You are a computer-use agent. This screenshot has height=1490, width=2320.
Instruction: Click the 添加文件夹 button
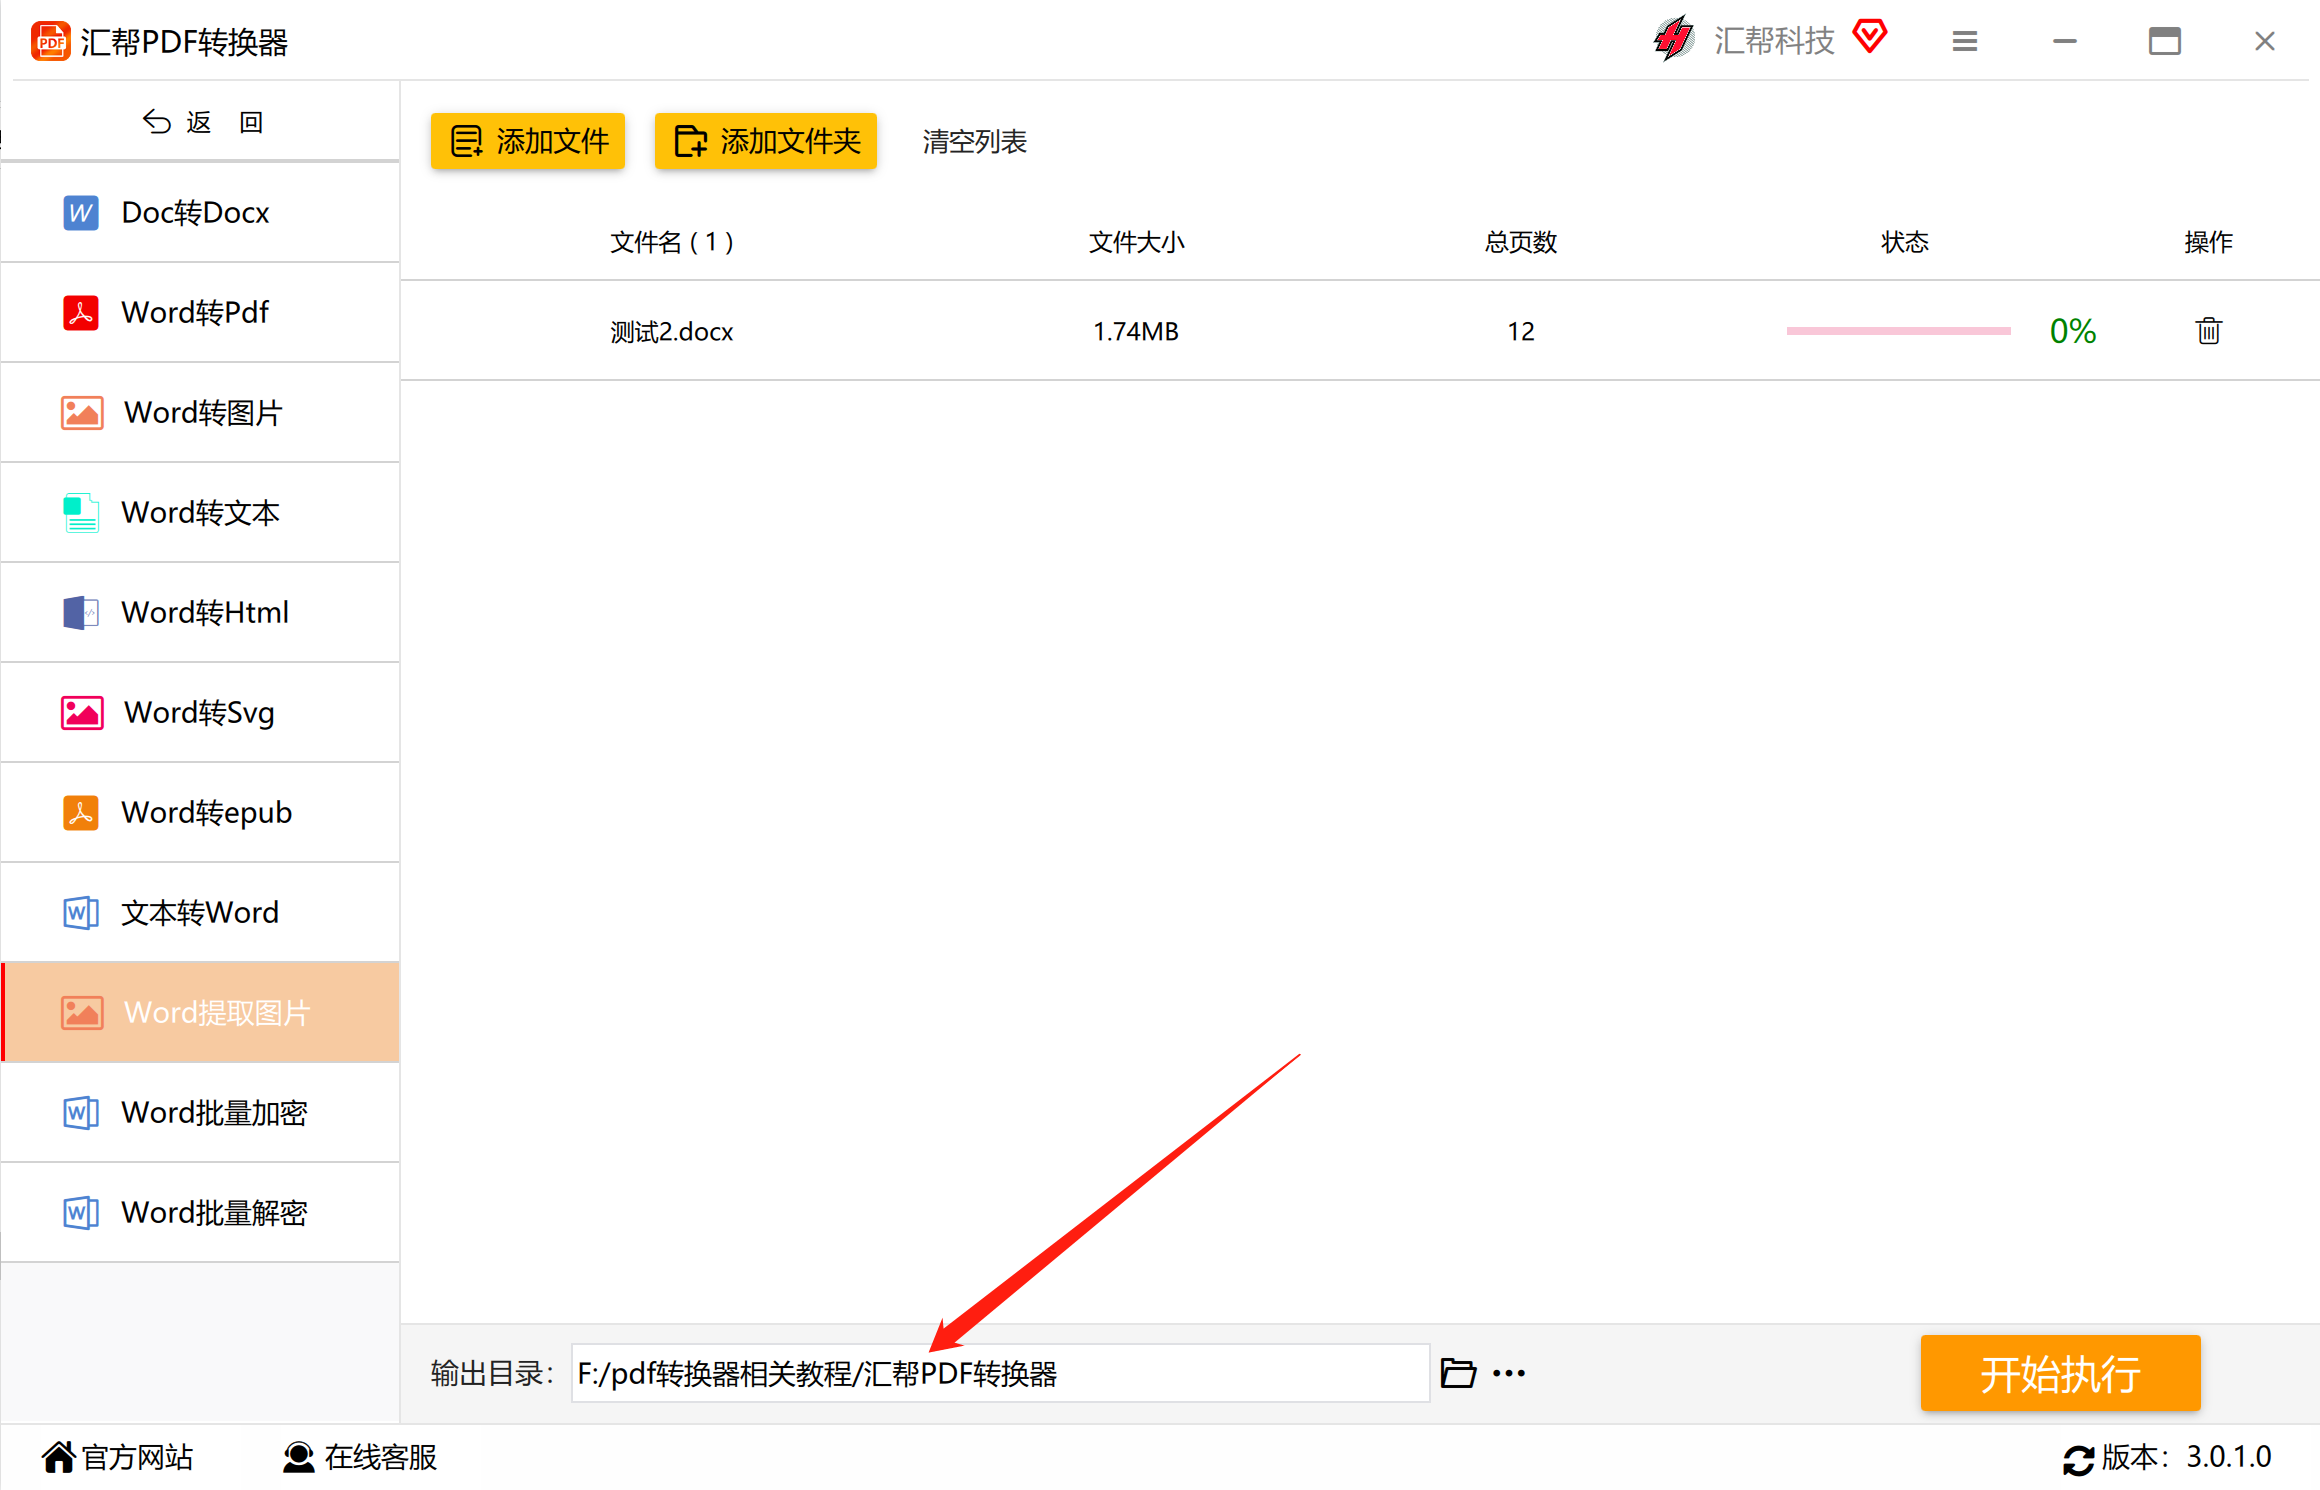point(766,141)
